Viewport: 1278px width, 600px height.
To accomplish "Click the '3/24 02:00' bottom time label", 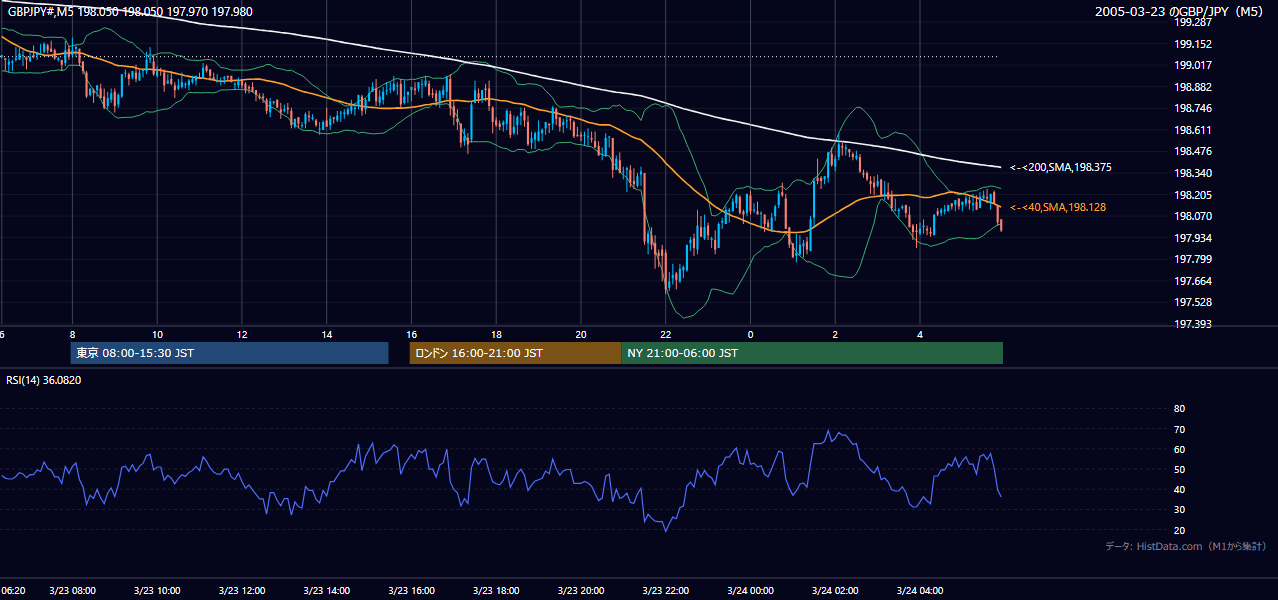I will (x=835, y=590).
